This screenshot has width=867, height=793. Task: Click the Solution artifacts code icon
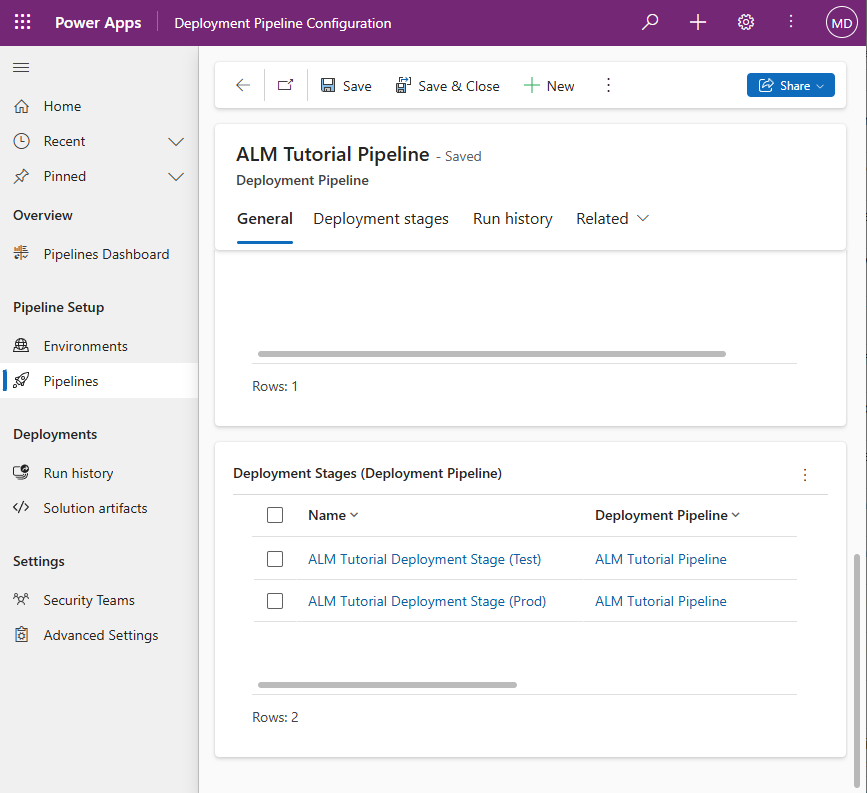[x=21, y=508]
